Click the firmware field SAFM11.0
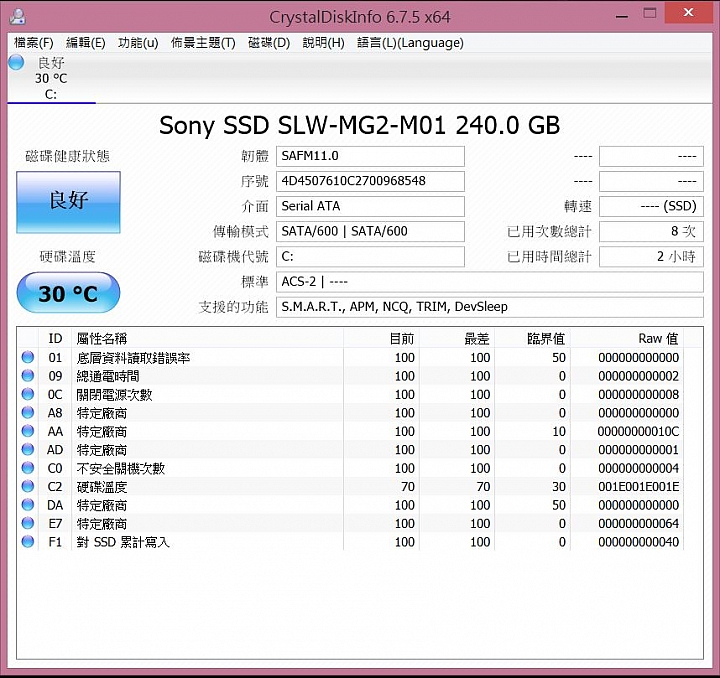Image resolution: width=720 pixels, height=678 pixels. (370, 156)
